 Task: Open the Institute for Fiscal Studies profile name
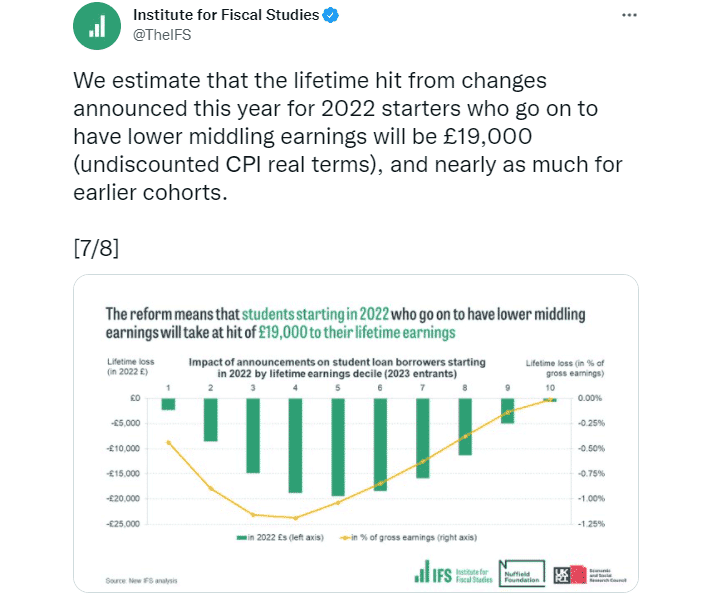pyautogui.click(x=226, y=15)
